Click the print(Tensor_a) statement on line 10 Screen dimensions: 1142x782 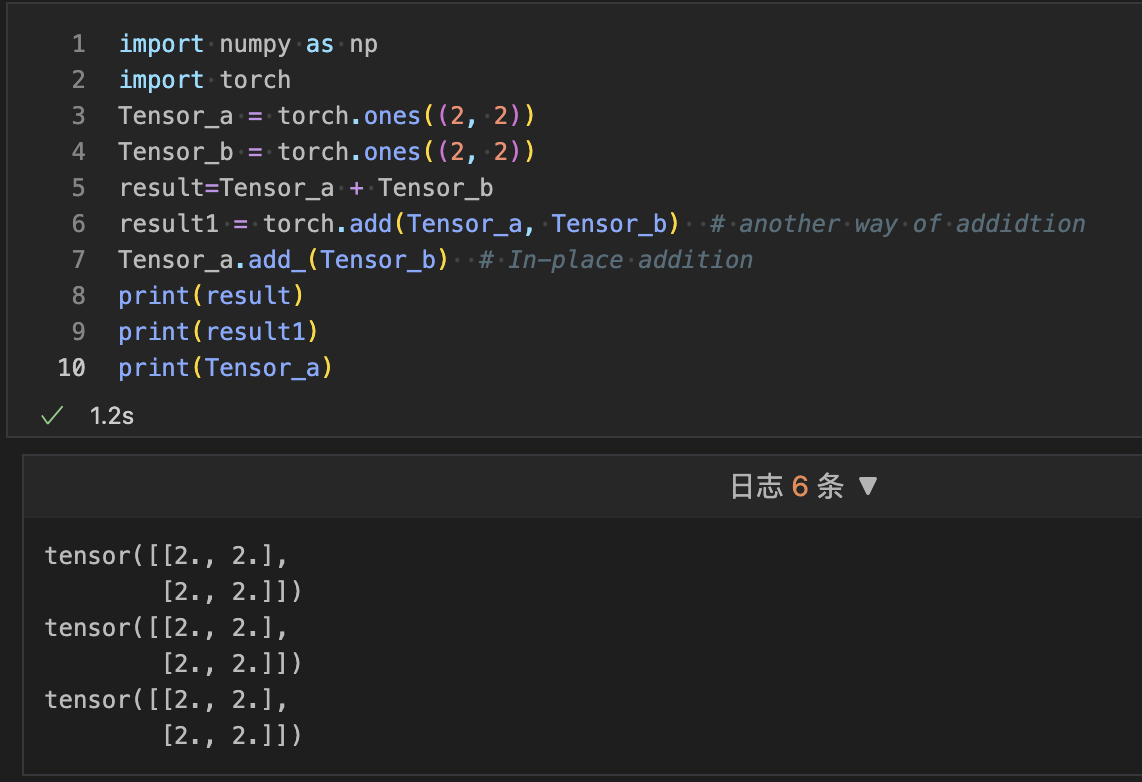225,368
